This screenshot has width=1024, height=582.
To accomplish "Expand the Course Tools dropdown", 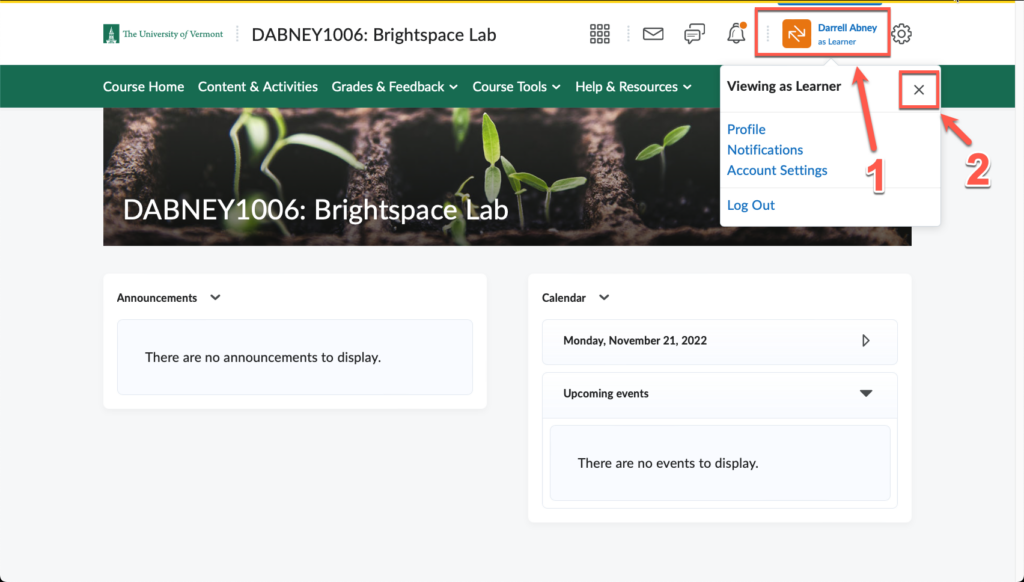I will pos(516,86).
